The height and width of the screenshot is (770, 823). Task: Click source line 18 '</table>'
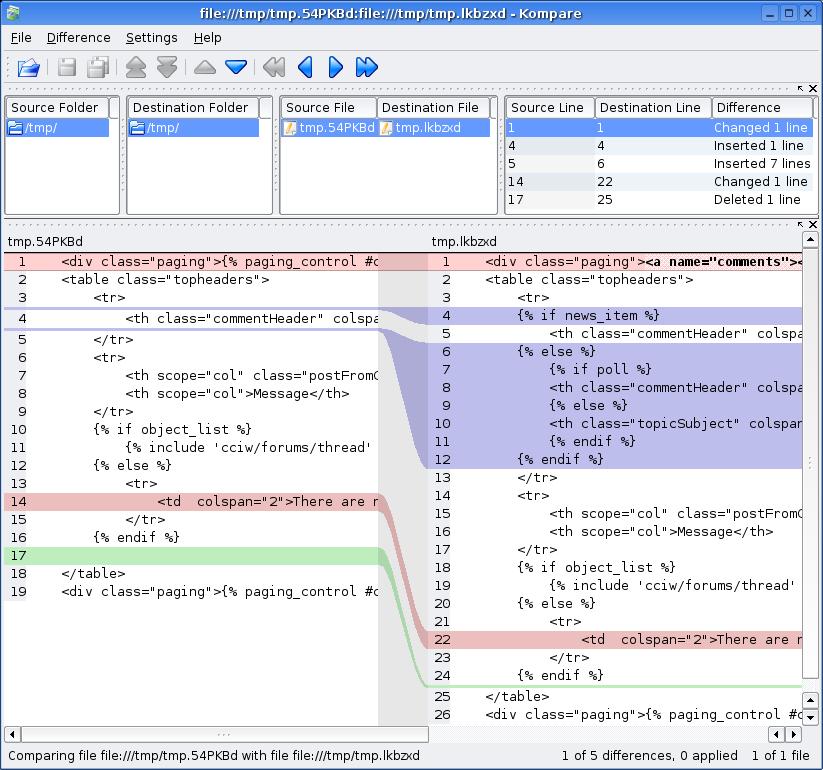point(191,573)
